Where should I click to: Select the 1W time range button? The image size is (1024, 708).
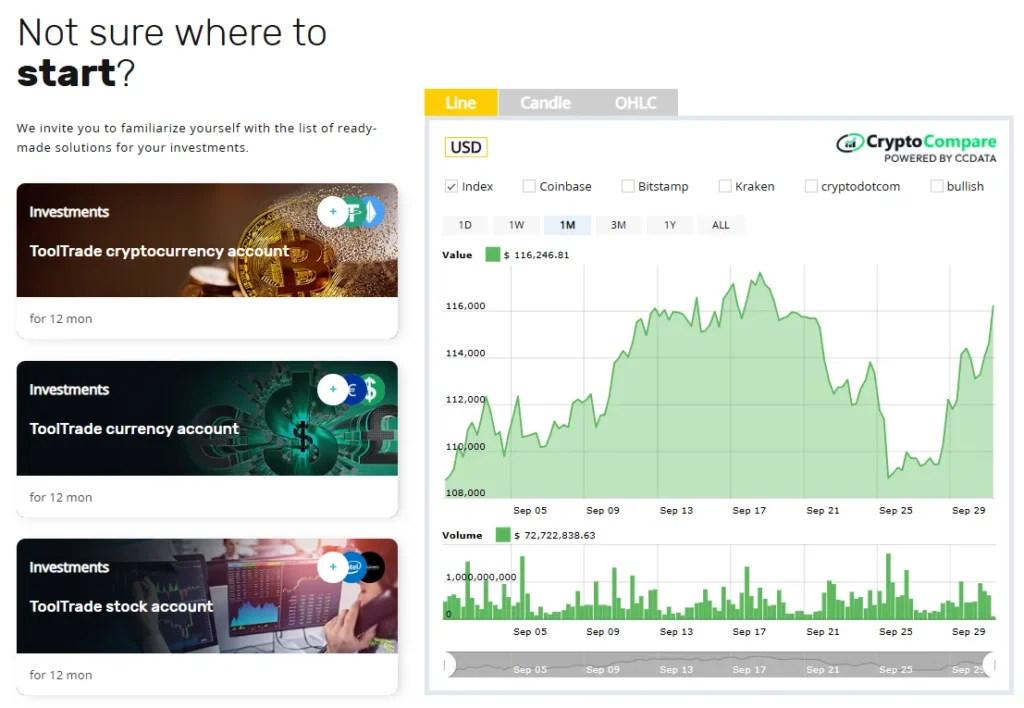coord(516,225)
